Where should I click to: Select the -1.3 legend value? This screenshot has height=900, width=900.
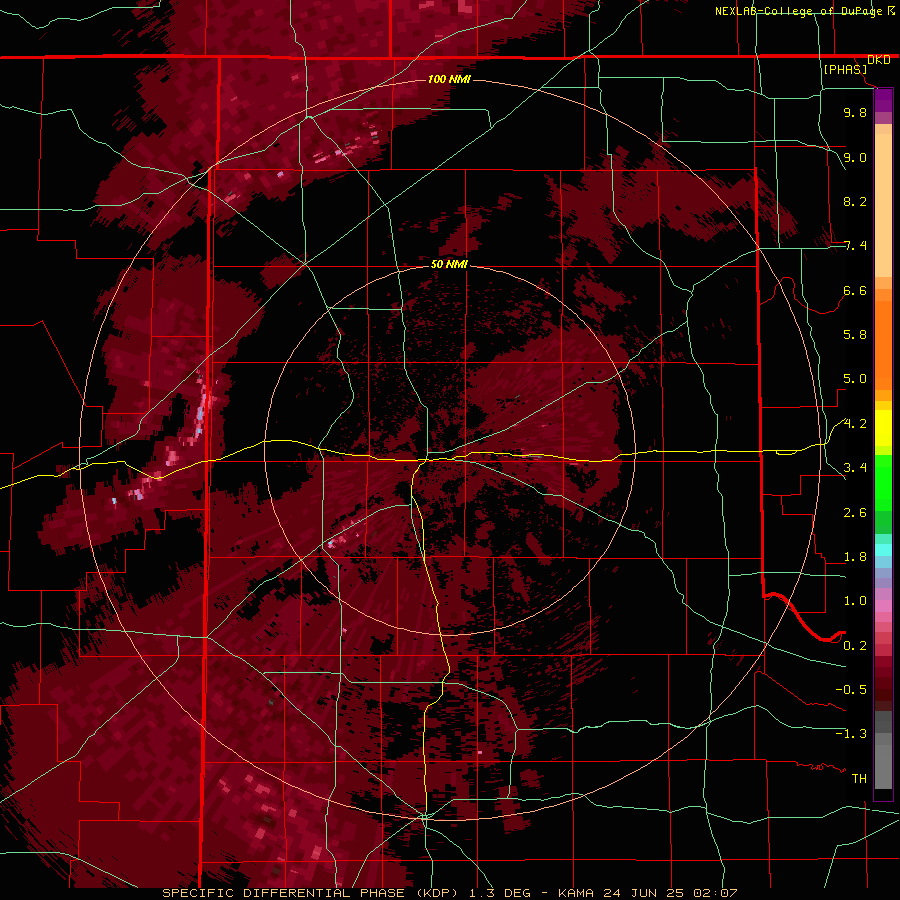pyautogui.click(x=851, y=734)
